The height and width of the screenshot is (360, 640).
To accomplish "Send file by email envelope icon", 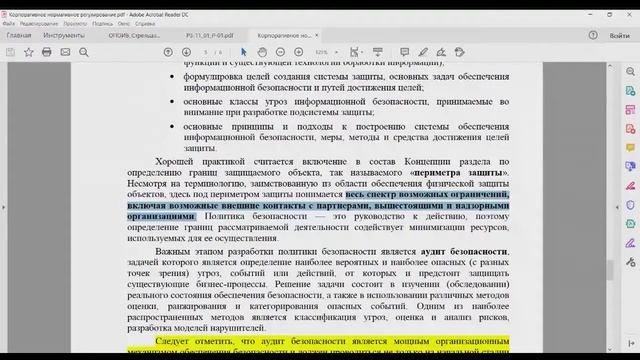I will 65,52.
